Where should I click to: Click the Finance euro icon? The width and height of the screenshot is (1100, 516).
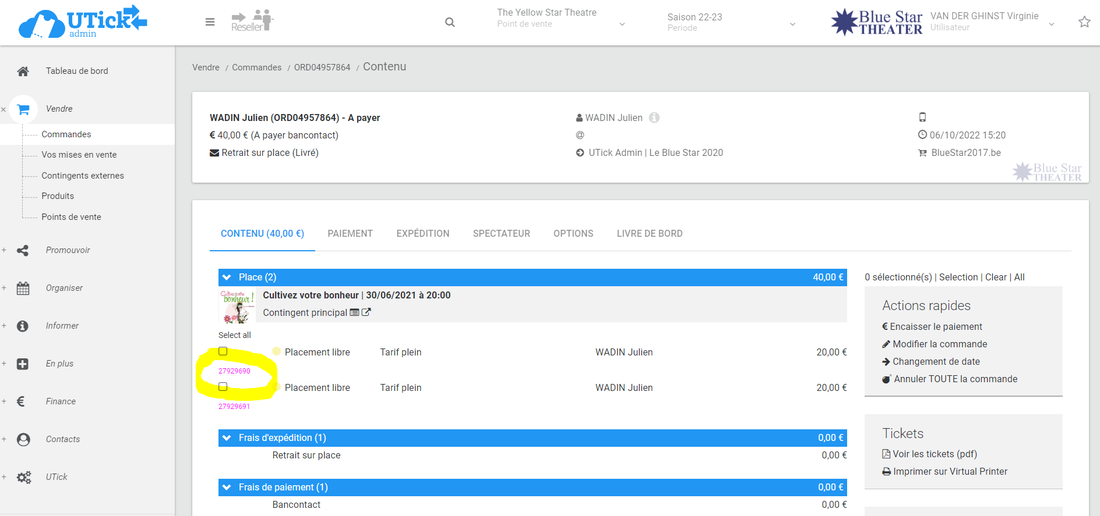pyautogui.click(x=22, y=401)
